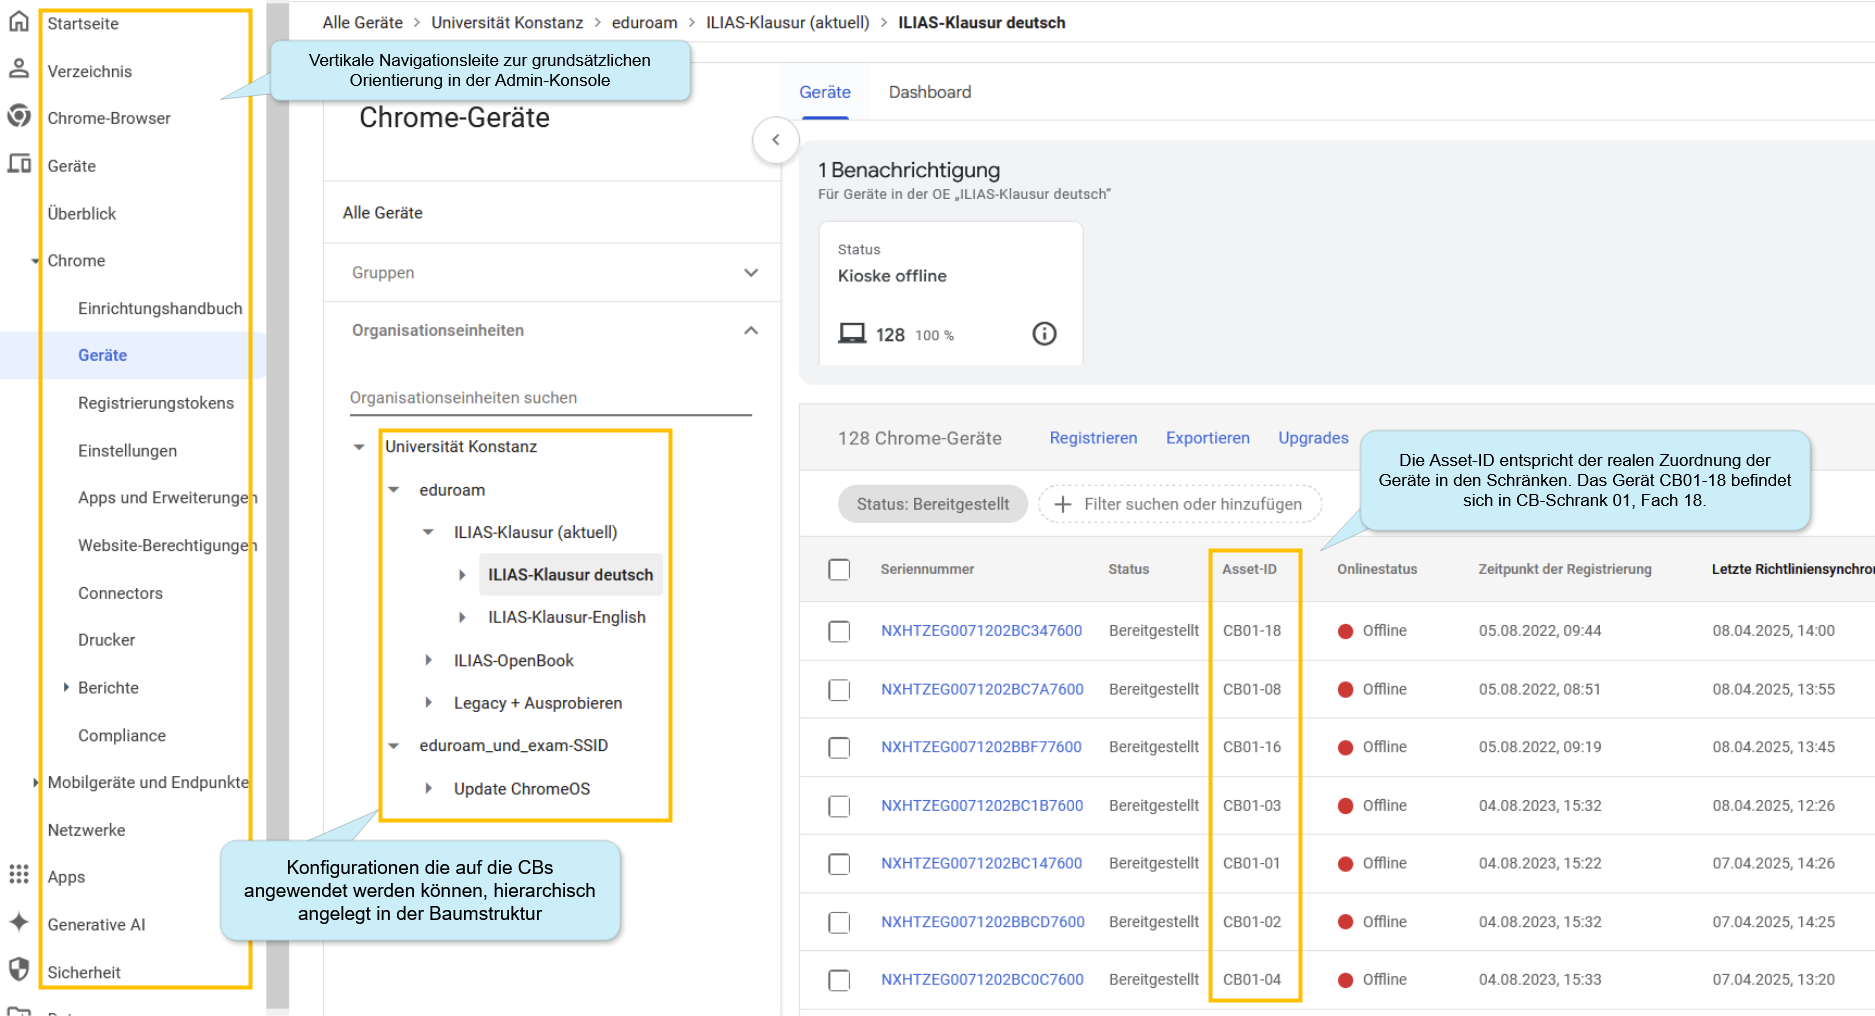Open Drucker menu item

point(107,640)
